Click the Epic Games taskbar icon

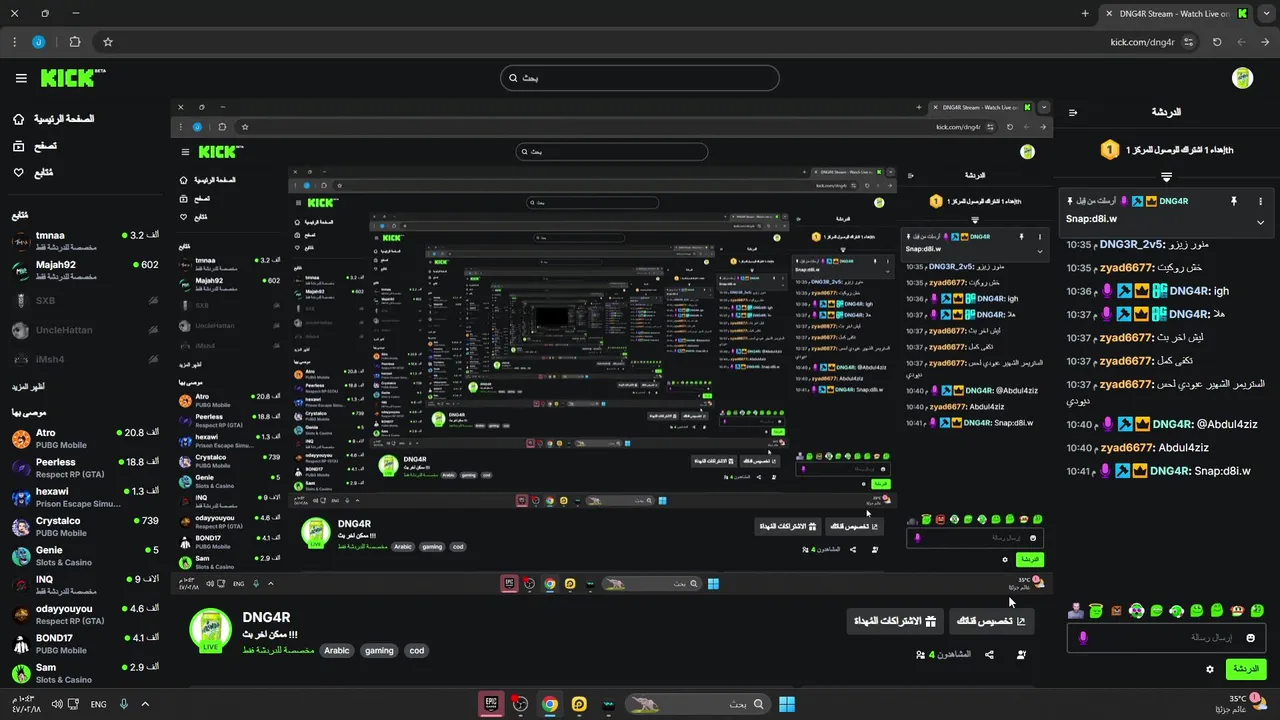tap(490, 704)
